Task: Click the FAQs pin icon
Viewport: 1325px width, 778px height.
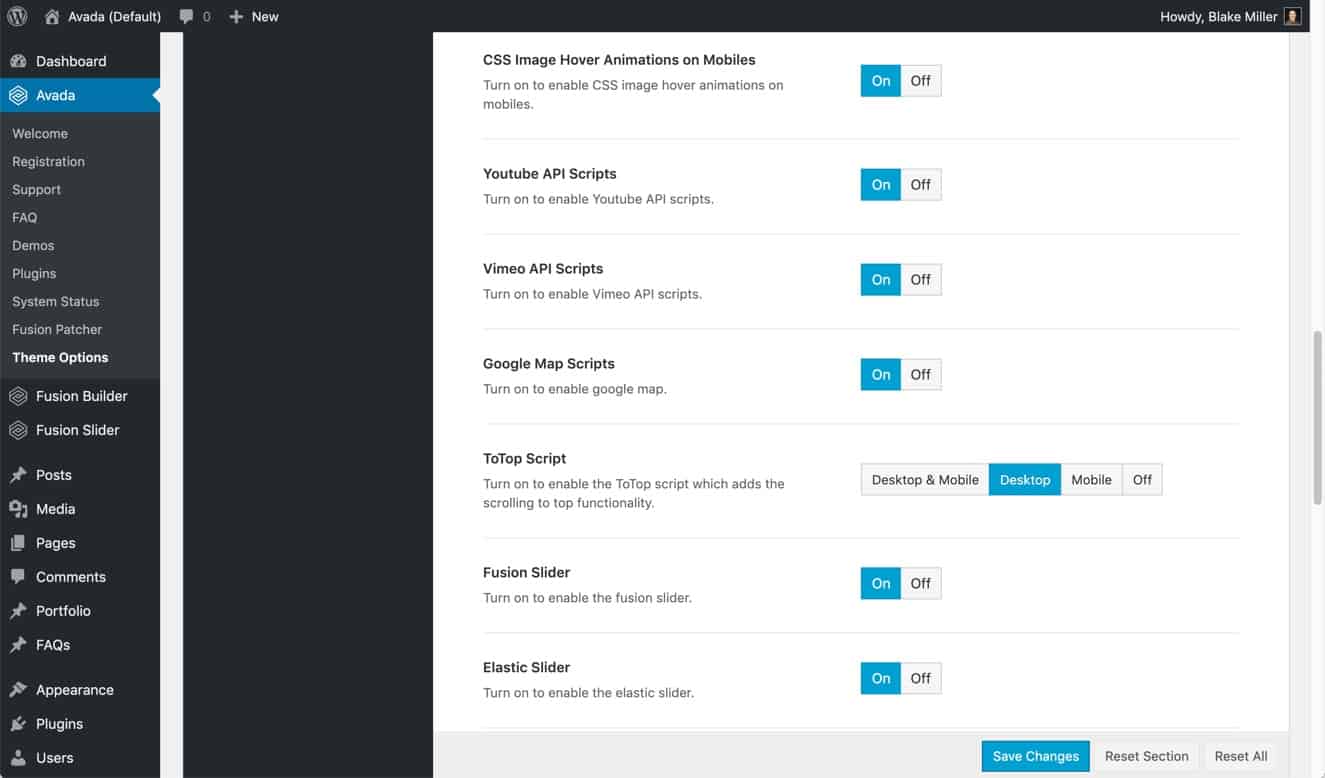Action: (18, 645)
